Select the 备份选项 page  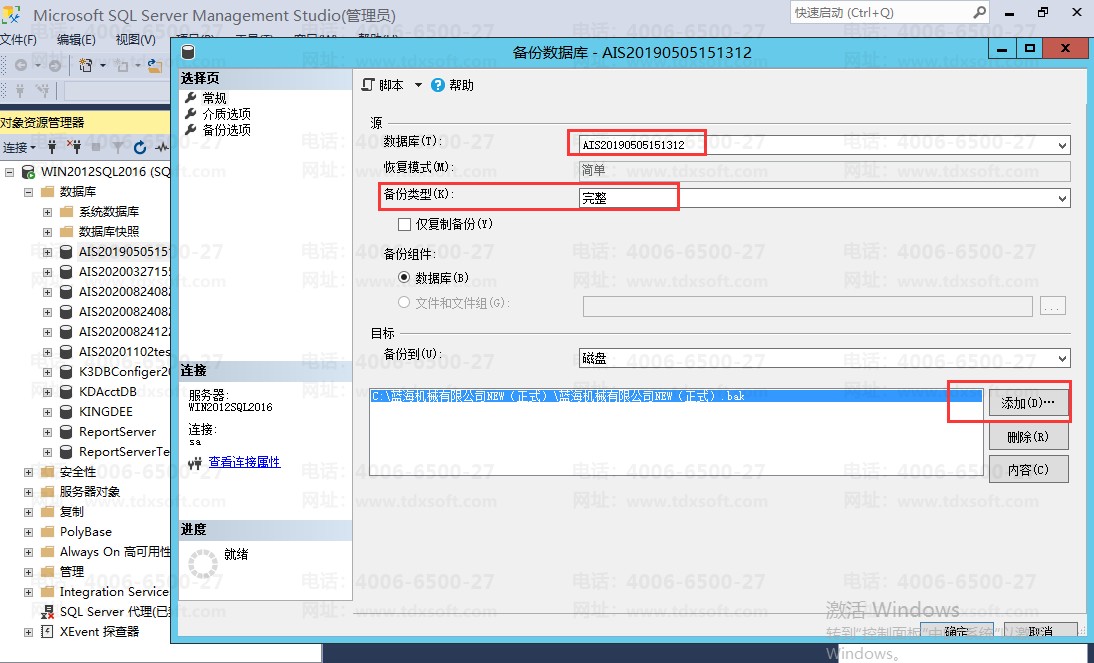pos(227,130)
